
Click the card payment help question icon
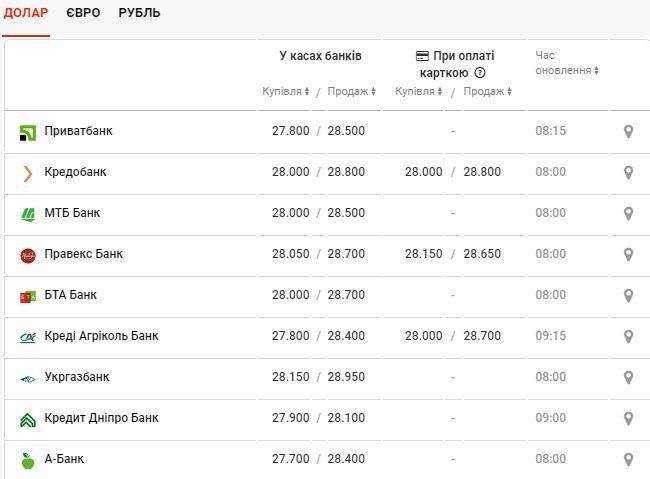(480, 73)
